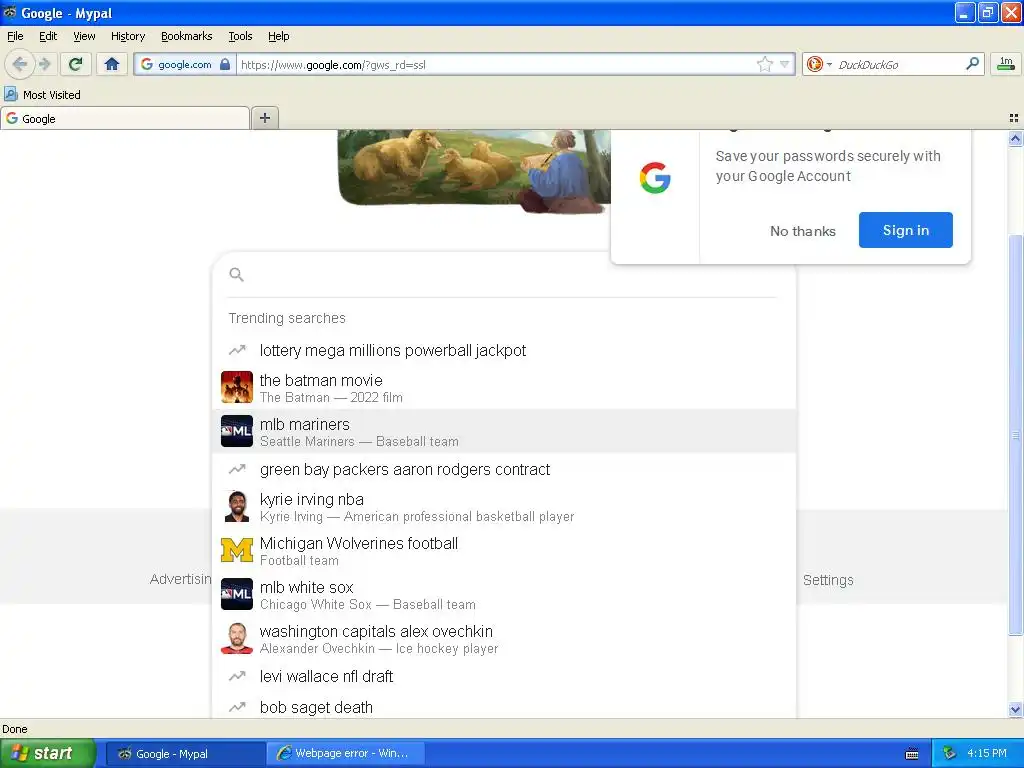Screen dimensions: 1024x768
Task: Open the Bookmarks menu
Action: coord(187,36)
